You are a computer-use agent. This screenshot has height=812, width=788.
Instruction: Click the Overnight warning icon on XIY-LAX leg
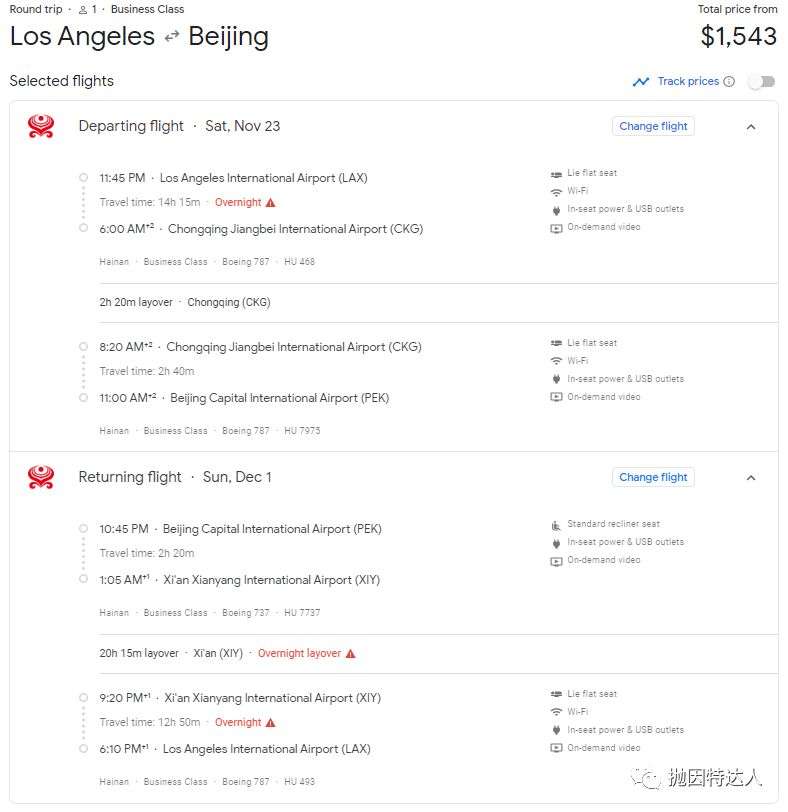tap(270, 722)
